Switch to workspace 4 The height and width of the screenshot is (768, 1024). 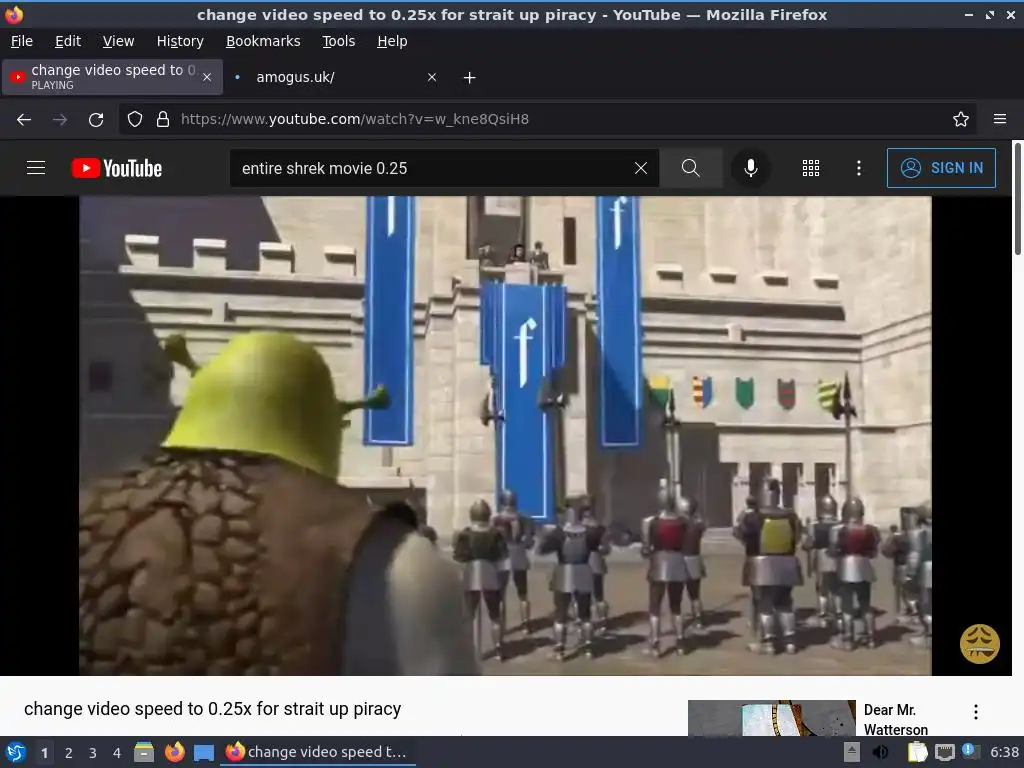click(117, 753)
